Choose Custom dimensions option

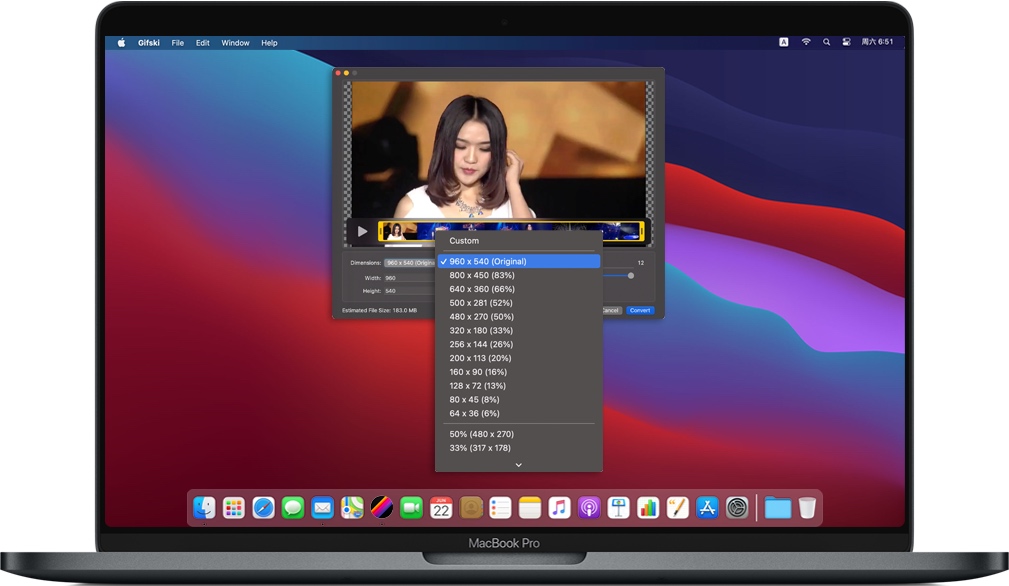(464, 241)
